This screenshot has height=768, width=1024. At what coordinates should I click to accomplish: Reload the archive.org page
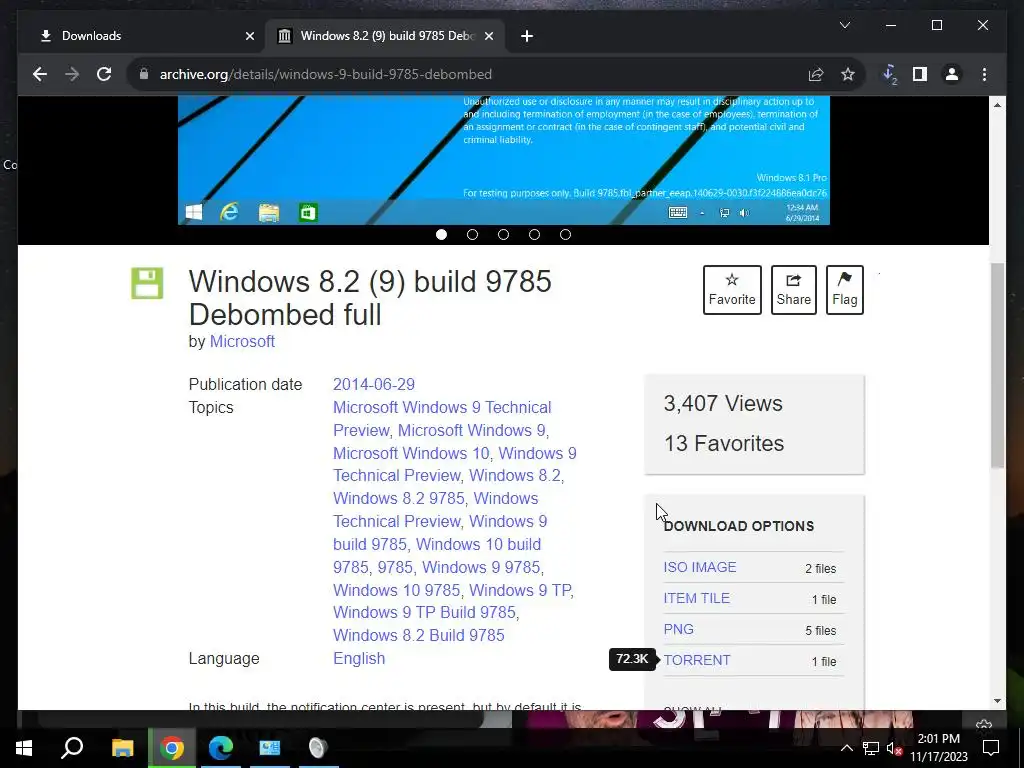tap(104, 74)
